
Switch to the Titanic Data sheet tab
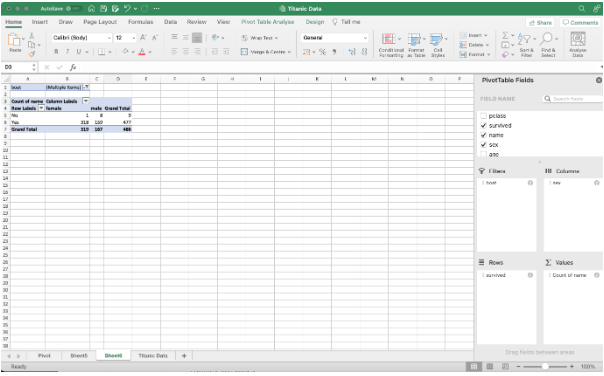153,356
